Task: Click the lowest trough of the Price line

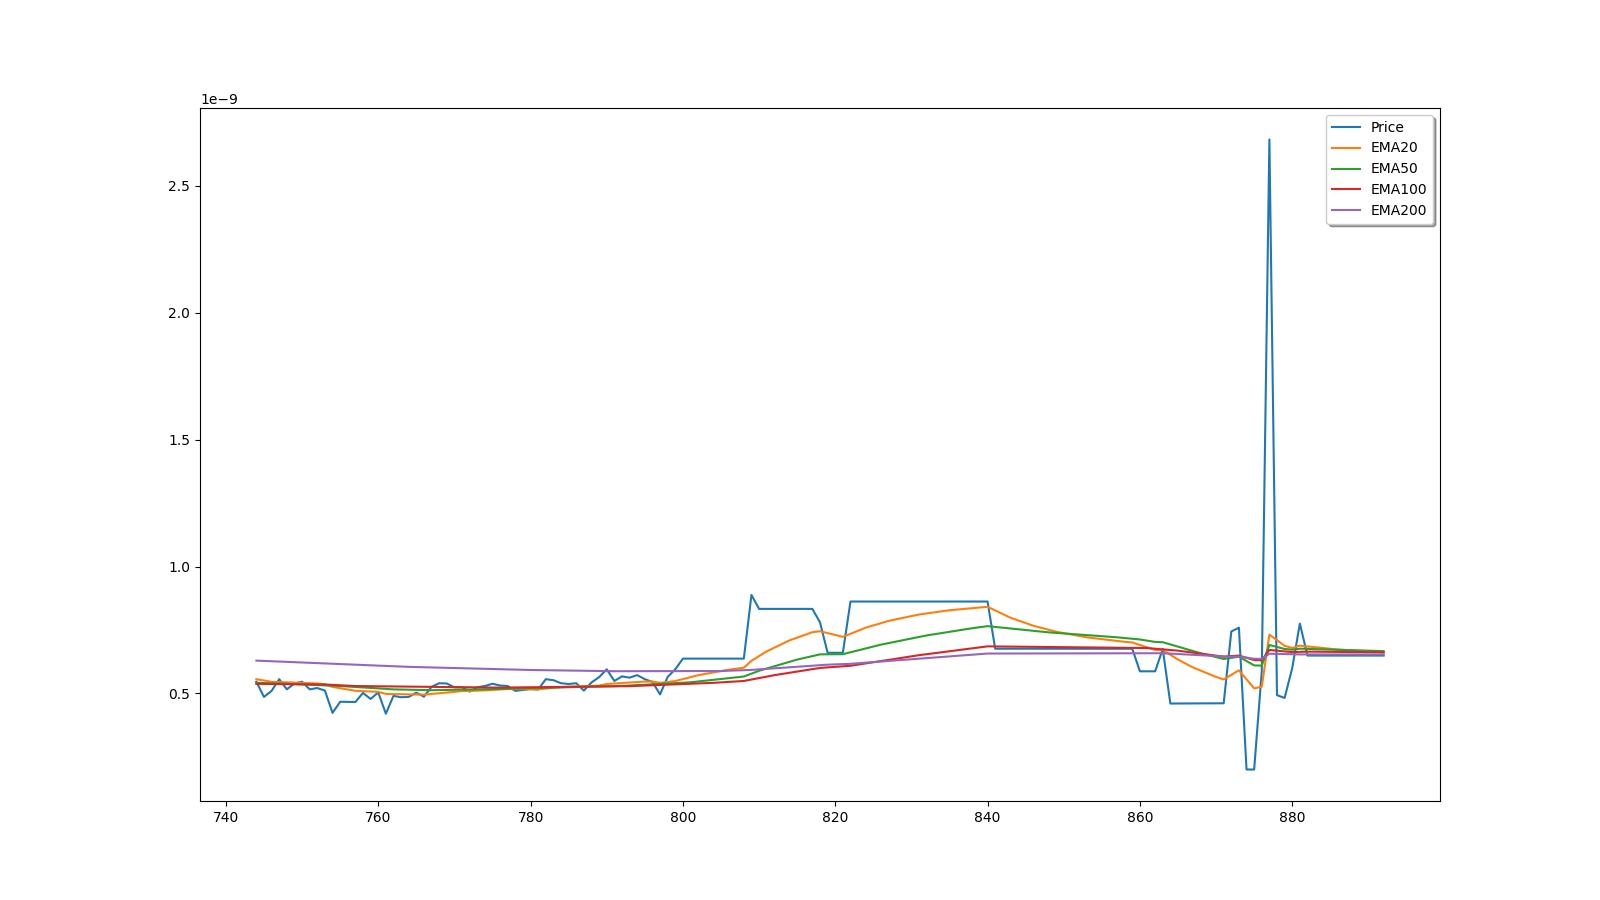Action: 1250,769
